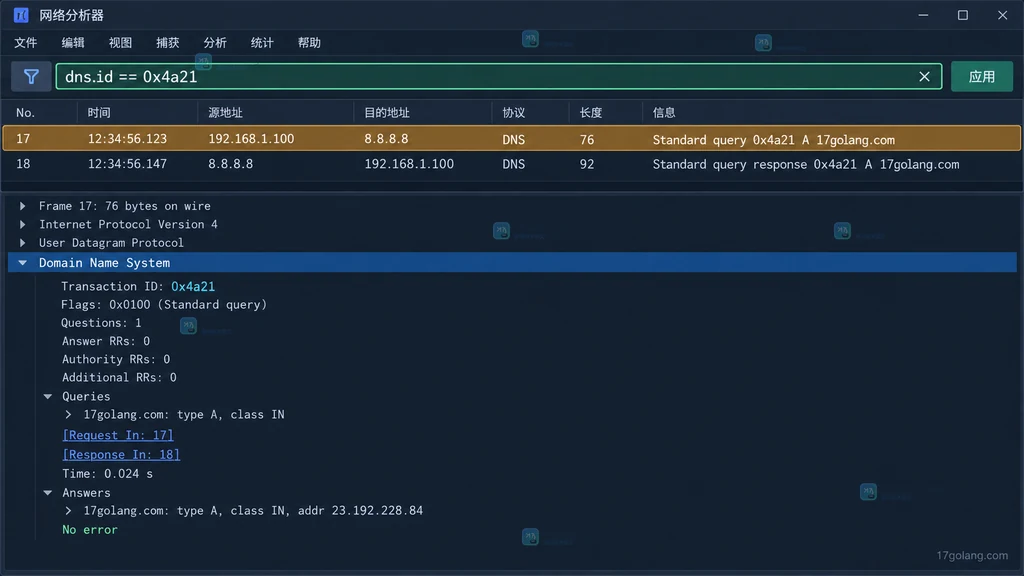The image size is (1024, 576).
Task: Click the 12:34:56.123 time cell
Action: 127,138
